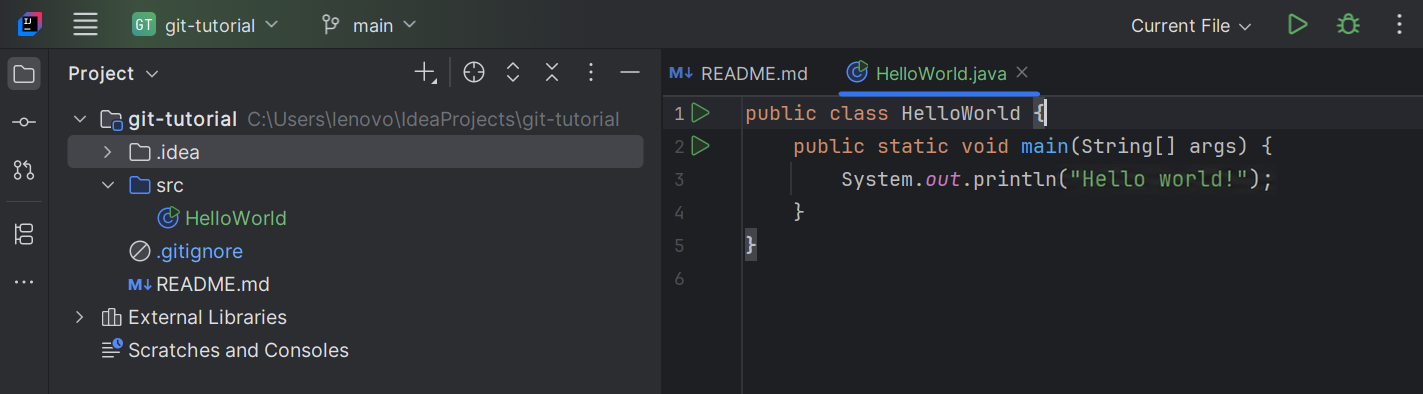The height and width of the screenshot is (394, 1423).
Task: Click the run gutter icon on line 1
Action: pyautogui.click(x=700, y=113)
